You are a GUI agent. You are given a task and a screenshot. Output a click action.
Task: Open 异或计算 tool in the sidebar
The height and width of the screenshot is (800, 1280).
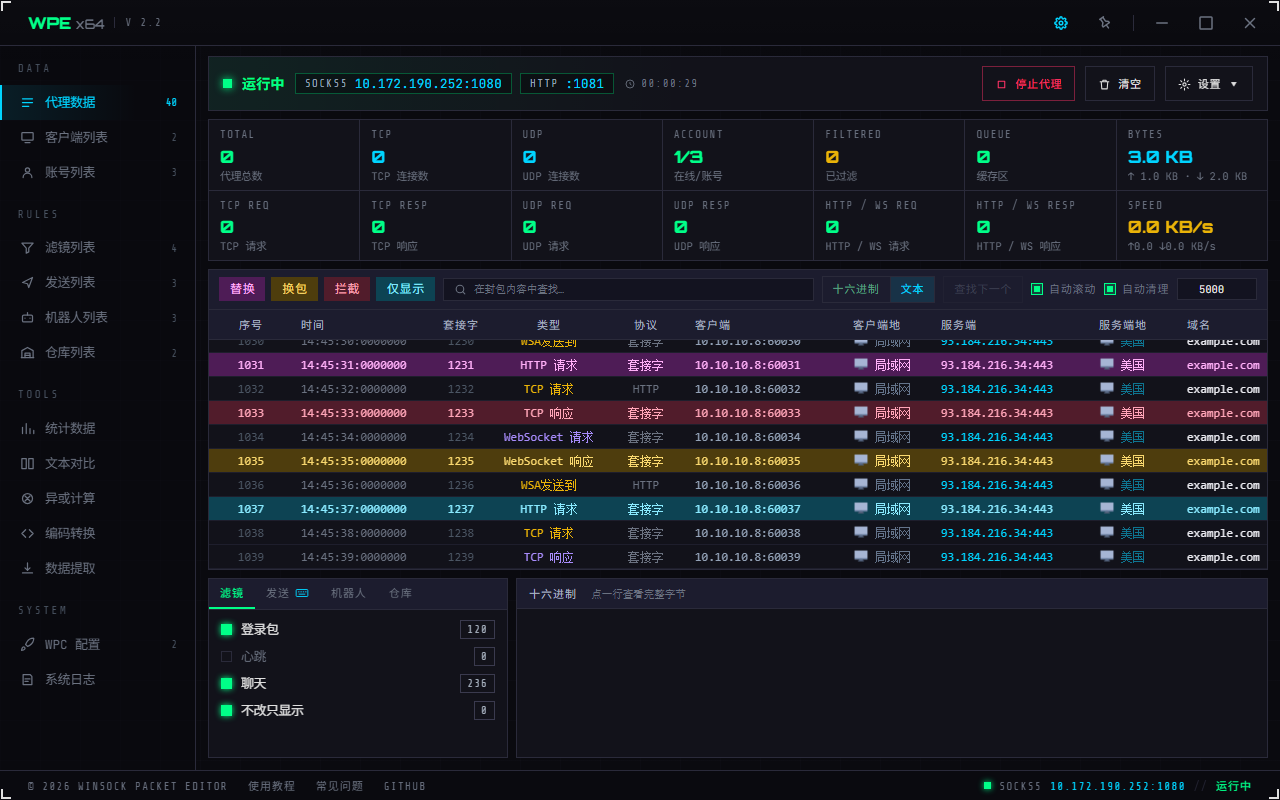tap(97, 498)
